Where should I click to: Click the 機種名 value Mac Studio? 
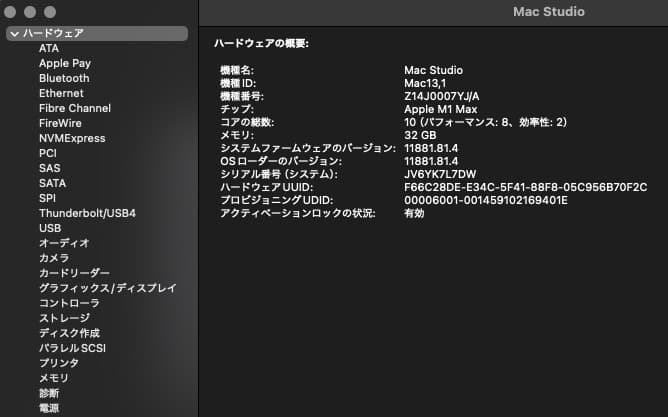(433, 70)
